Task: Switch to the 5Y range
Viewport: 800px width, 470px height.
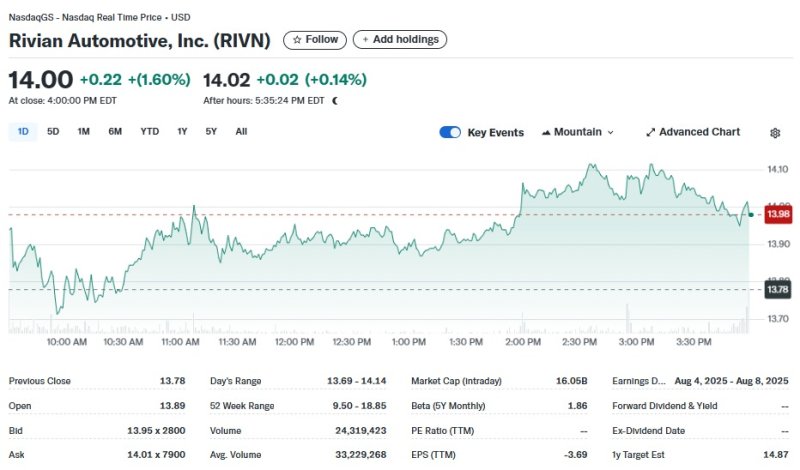Action: click(211, 132)
